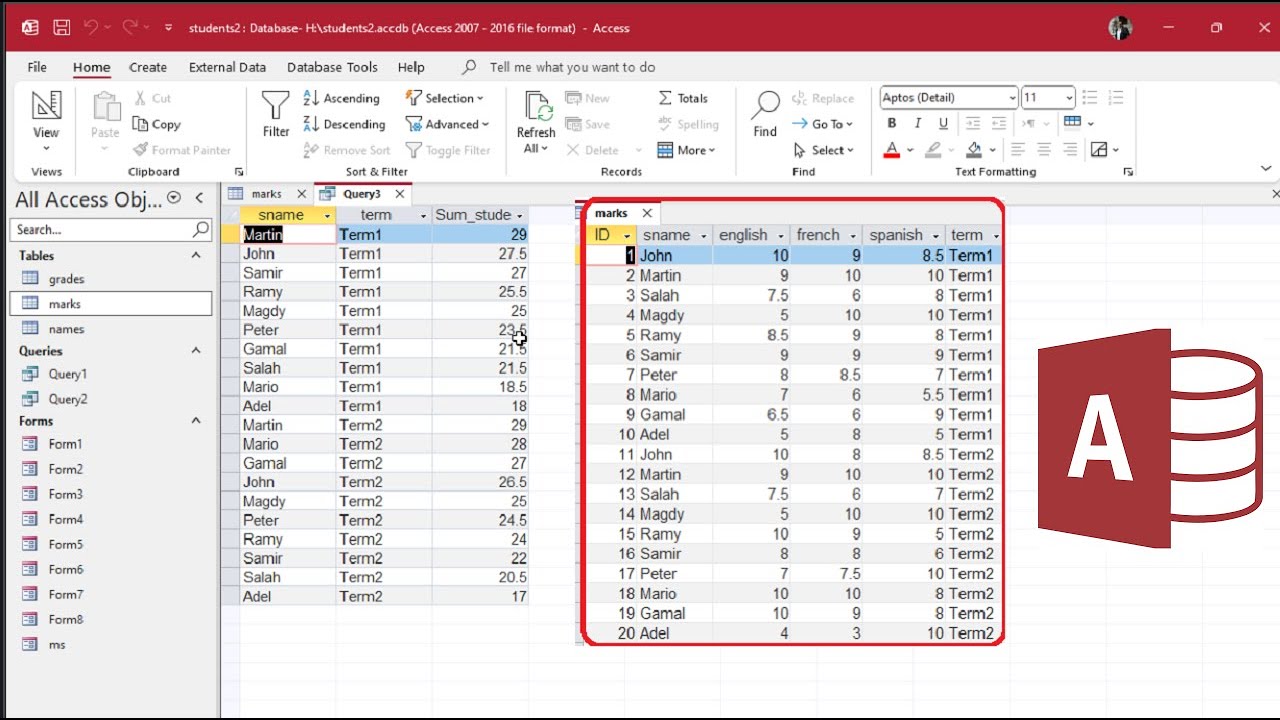The width and height of the screenshot is (1280, 720).
Task: Run the Spelling check
Action: click(x=688, y=124)
